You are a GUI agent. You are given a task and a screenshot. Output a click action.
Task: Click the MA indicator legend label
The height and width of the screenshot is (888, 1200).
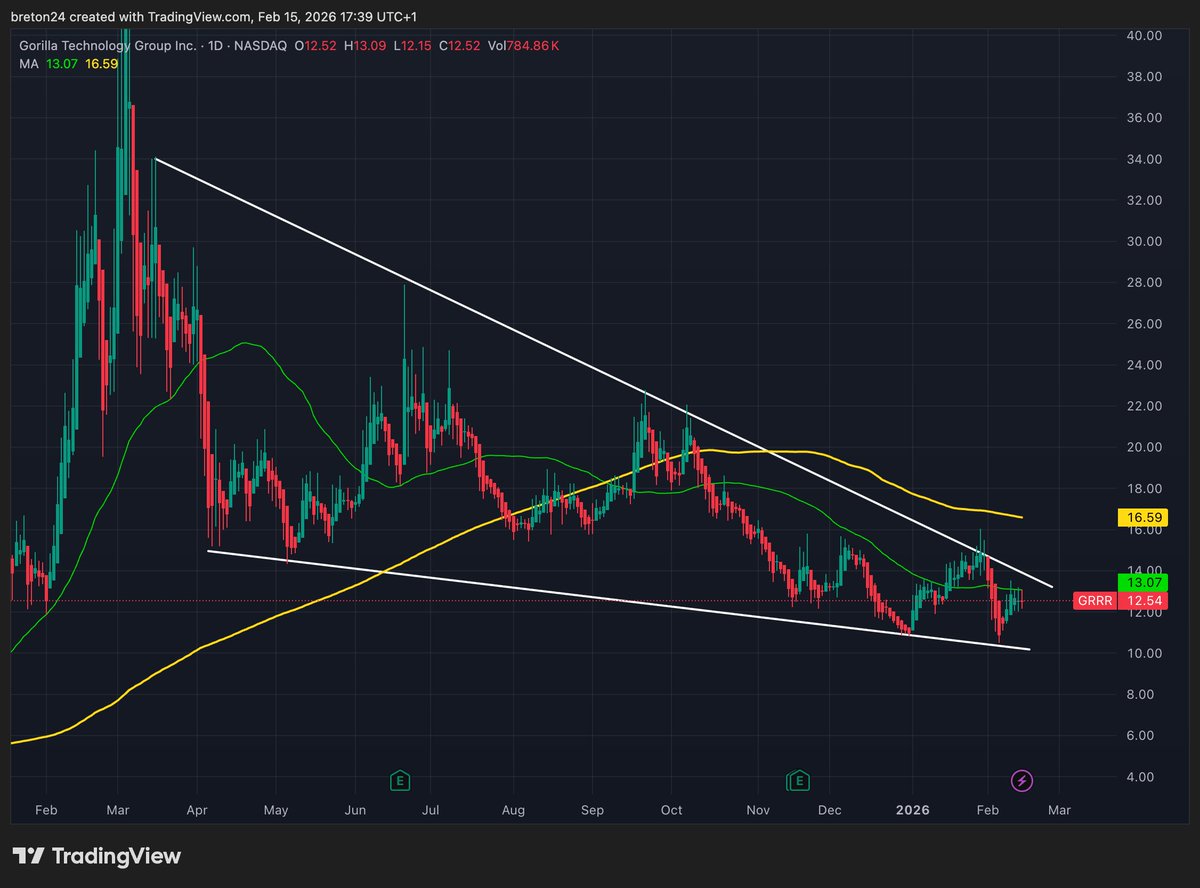pos(29,65)
